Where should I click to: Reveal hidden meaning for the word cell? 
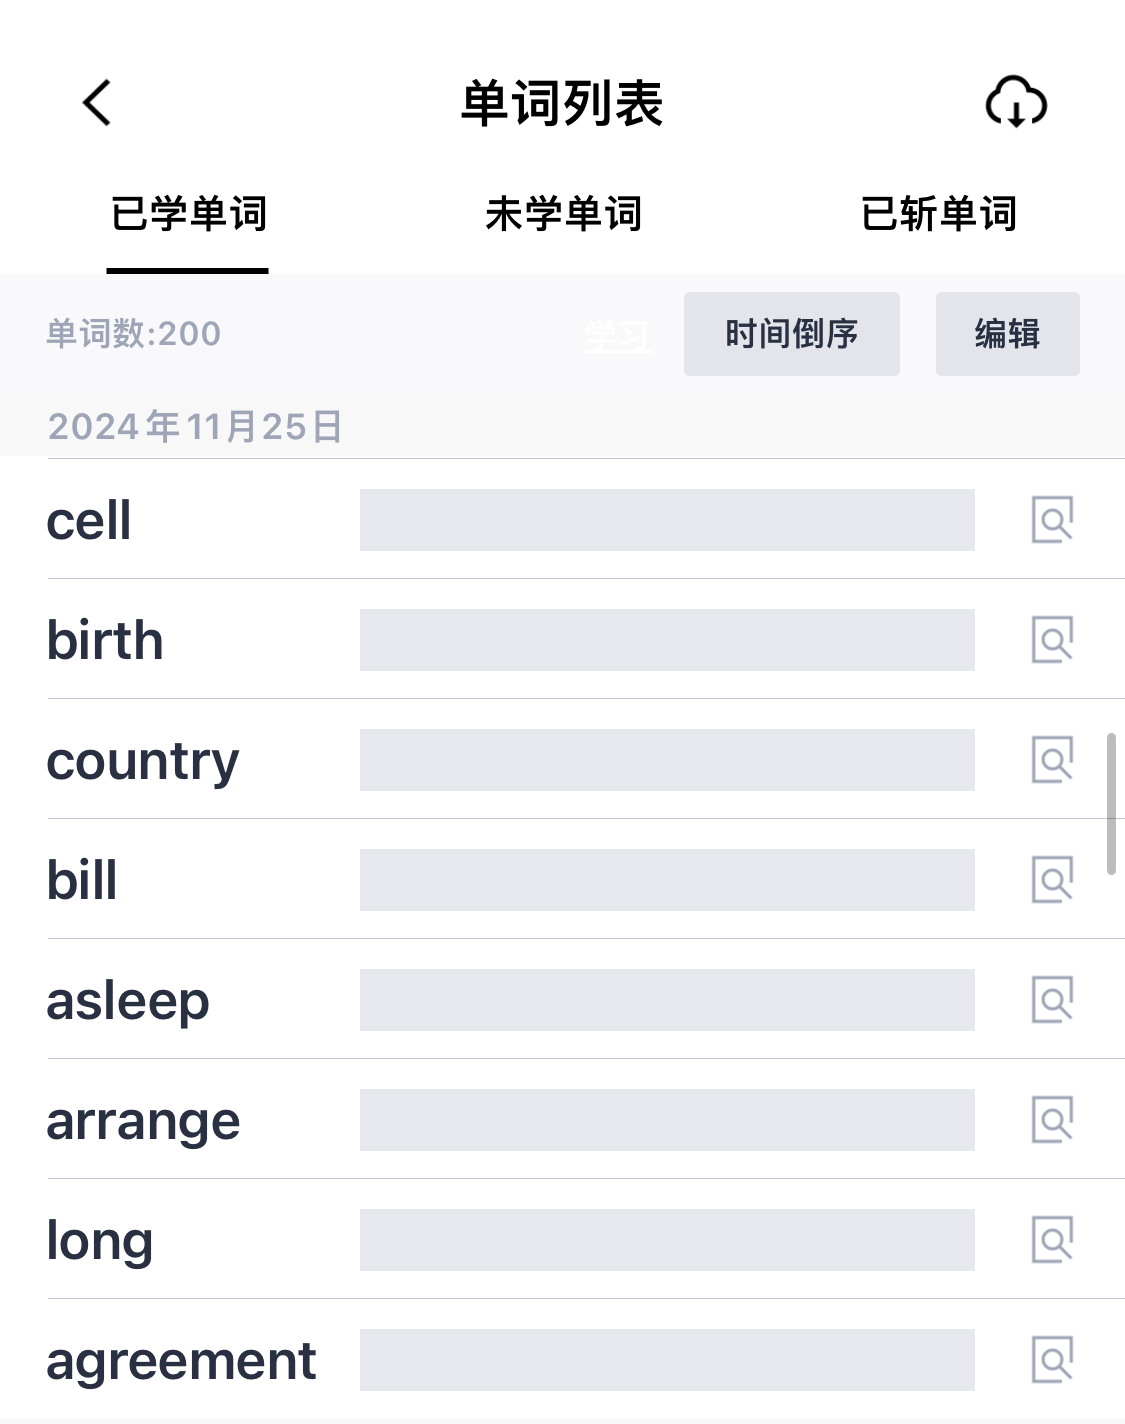coord(667,520)
